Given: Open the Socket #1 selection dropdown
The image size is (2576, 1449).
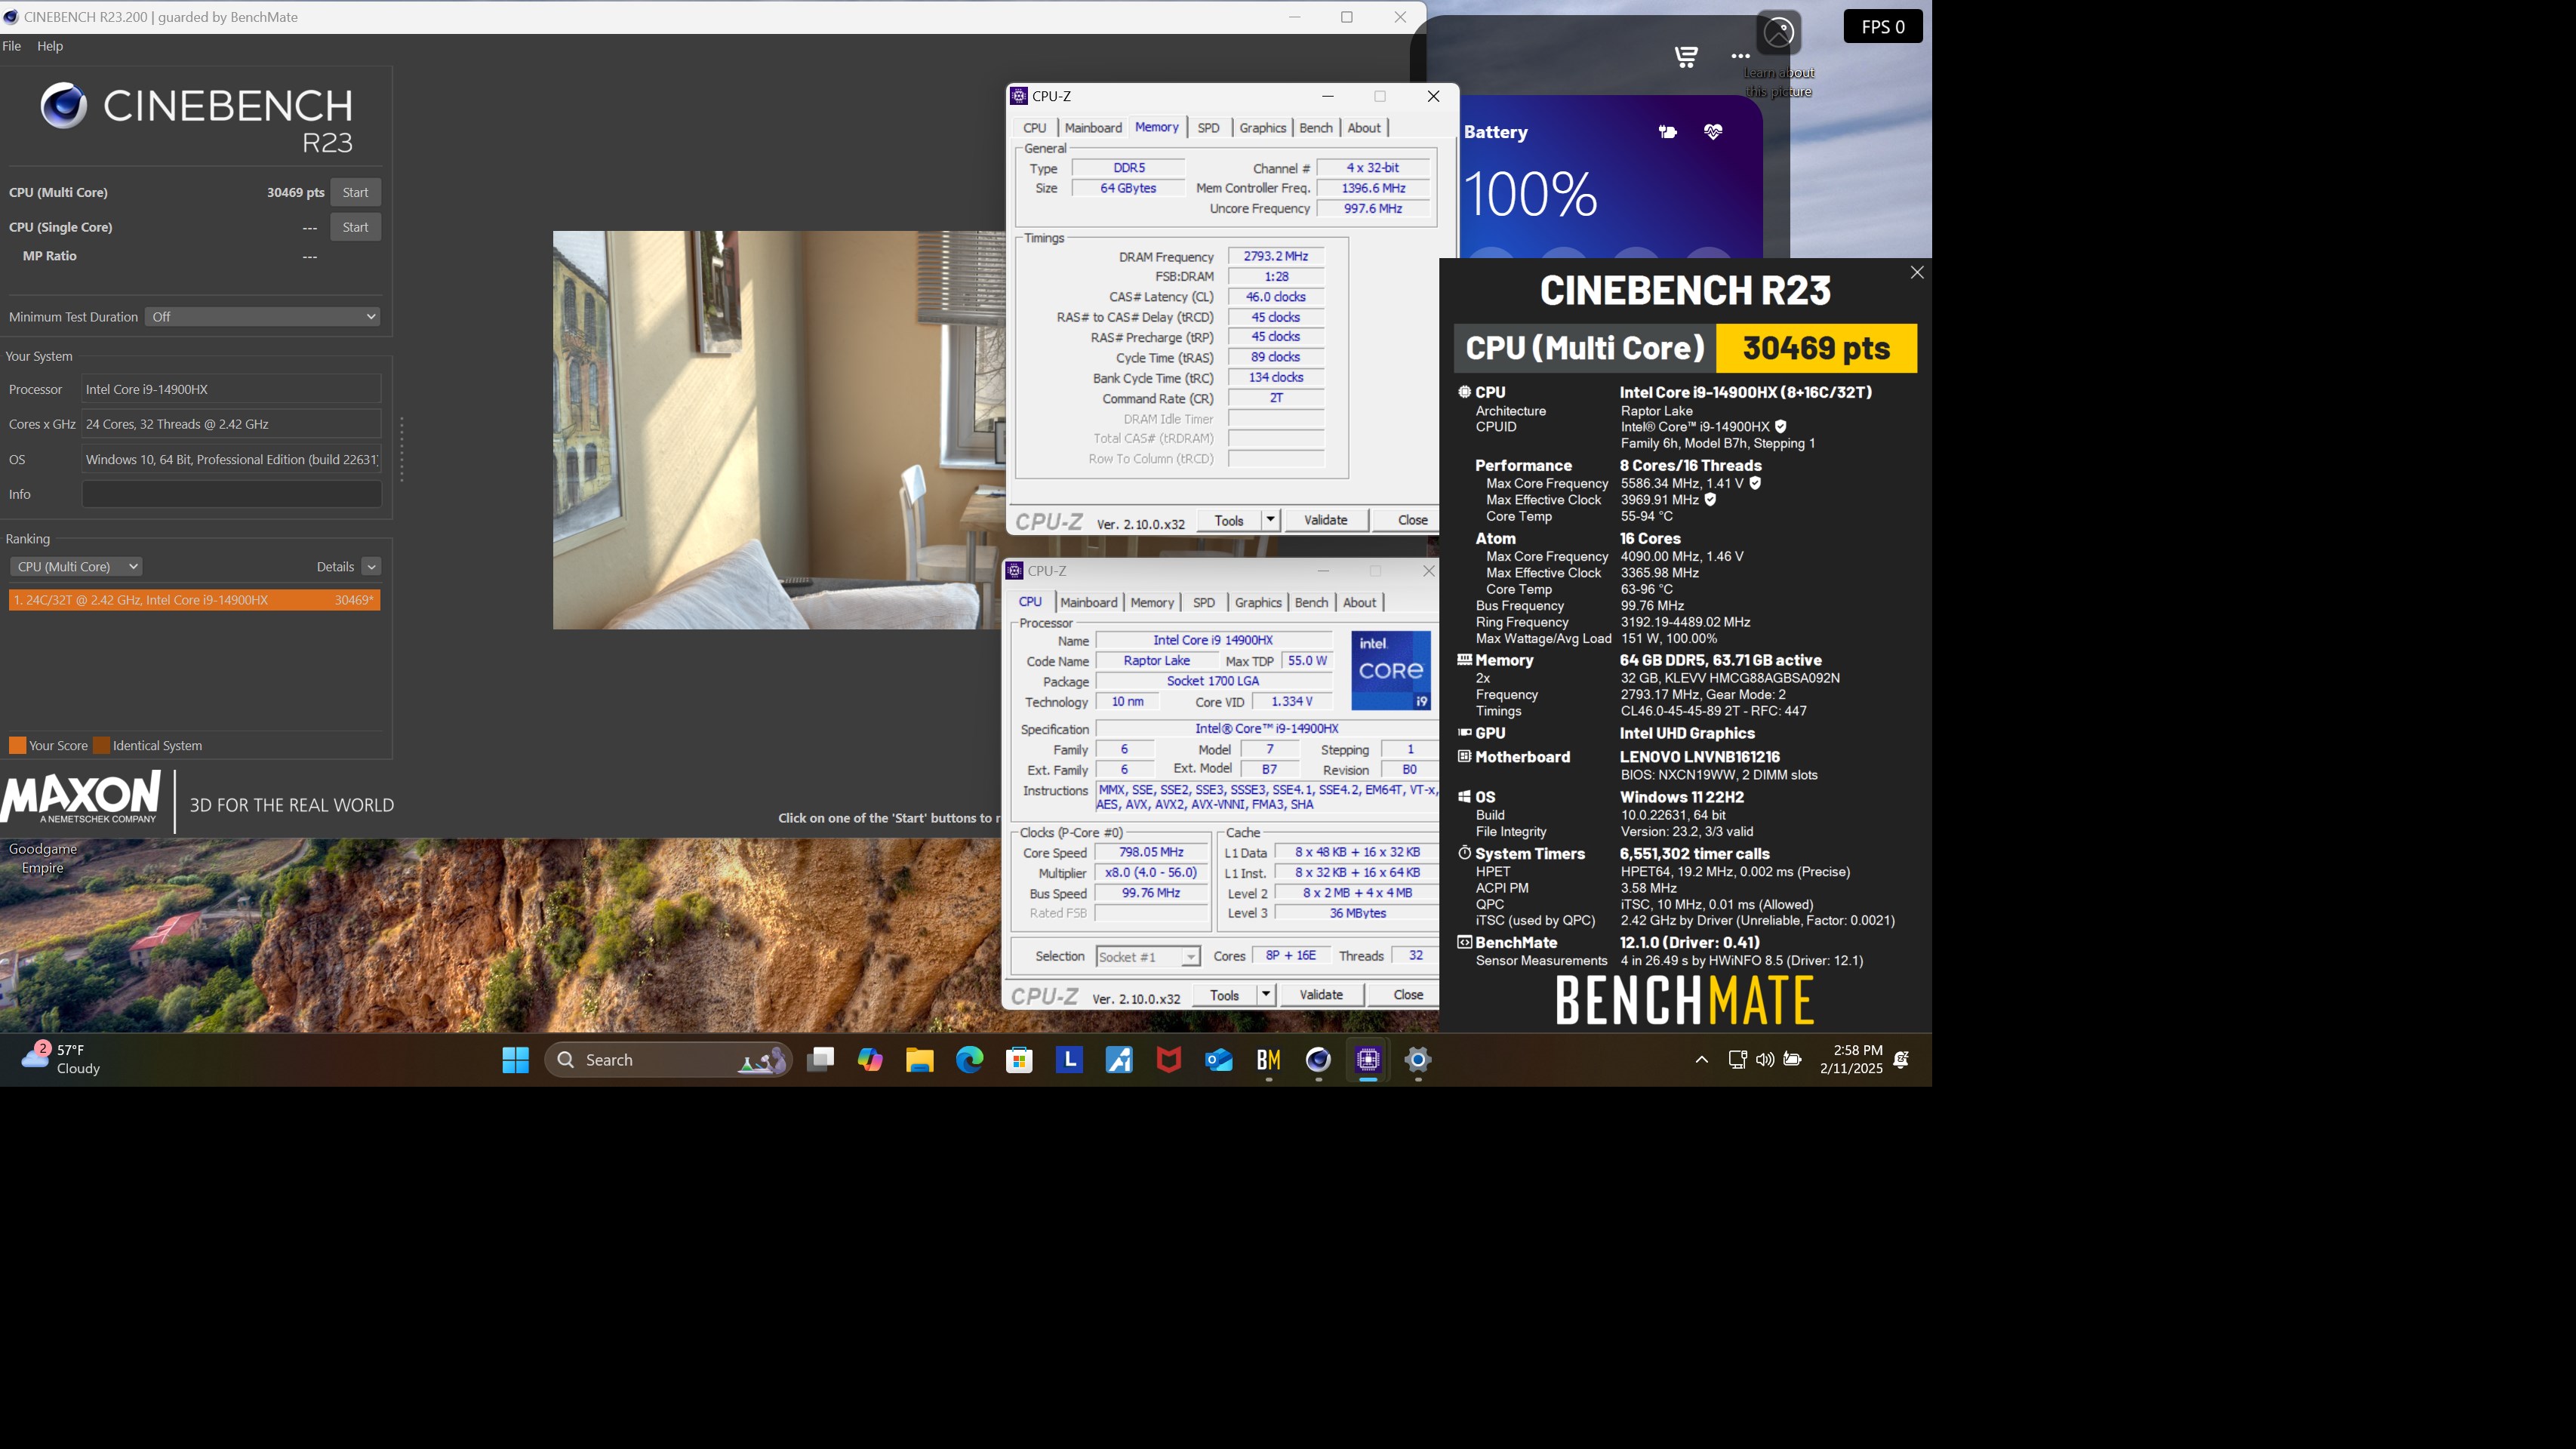Looking at the screenshot, I should click(x=1148, y=957).
